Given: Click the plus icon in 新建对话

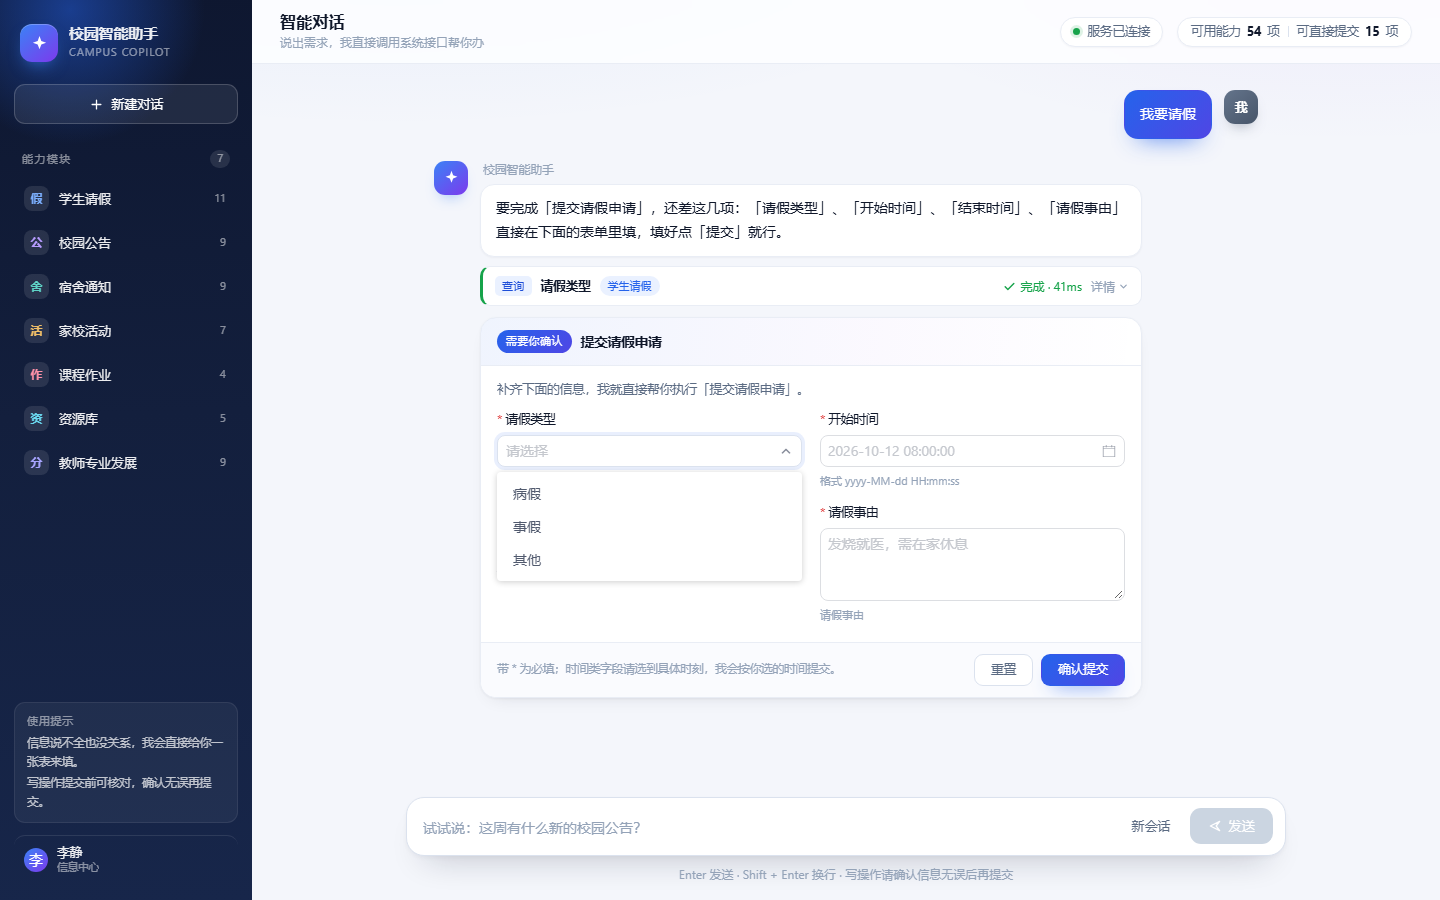Looking at the screenshot, I should click(97, 104).
